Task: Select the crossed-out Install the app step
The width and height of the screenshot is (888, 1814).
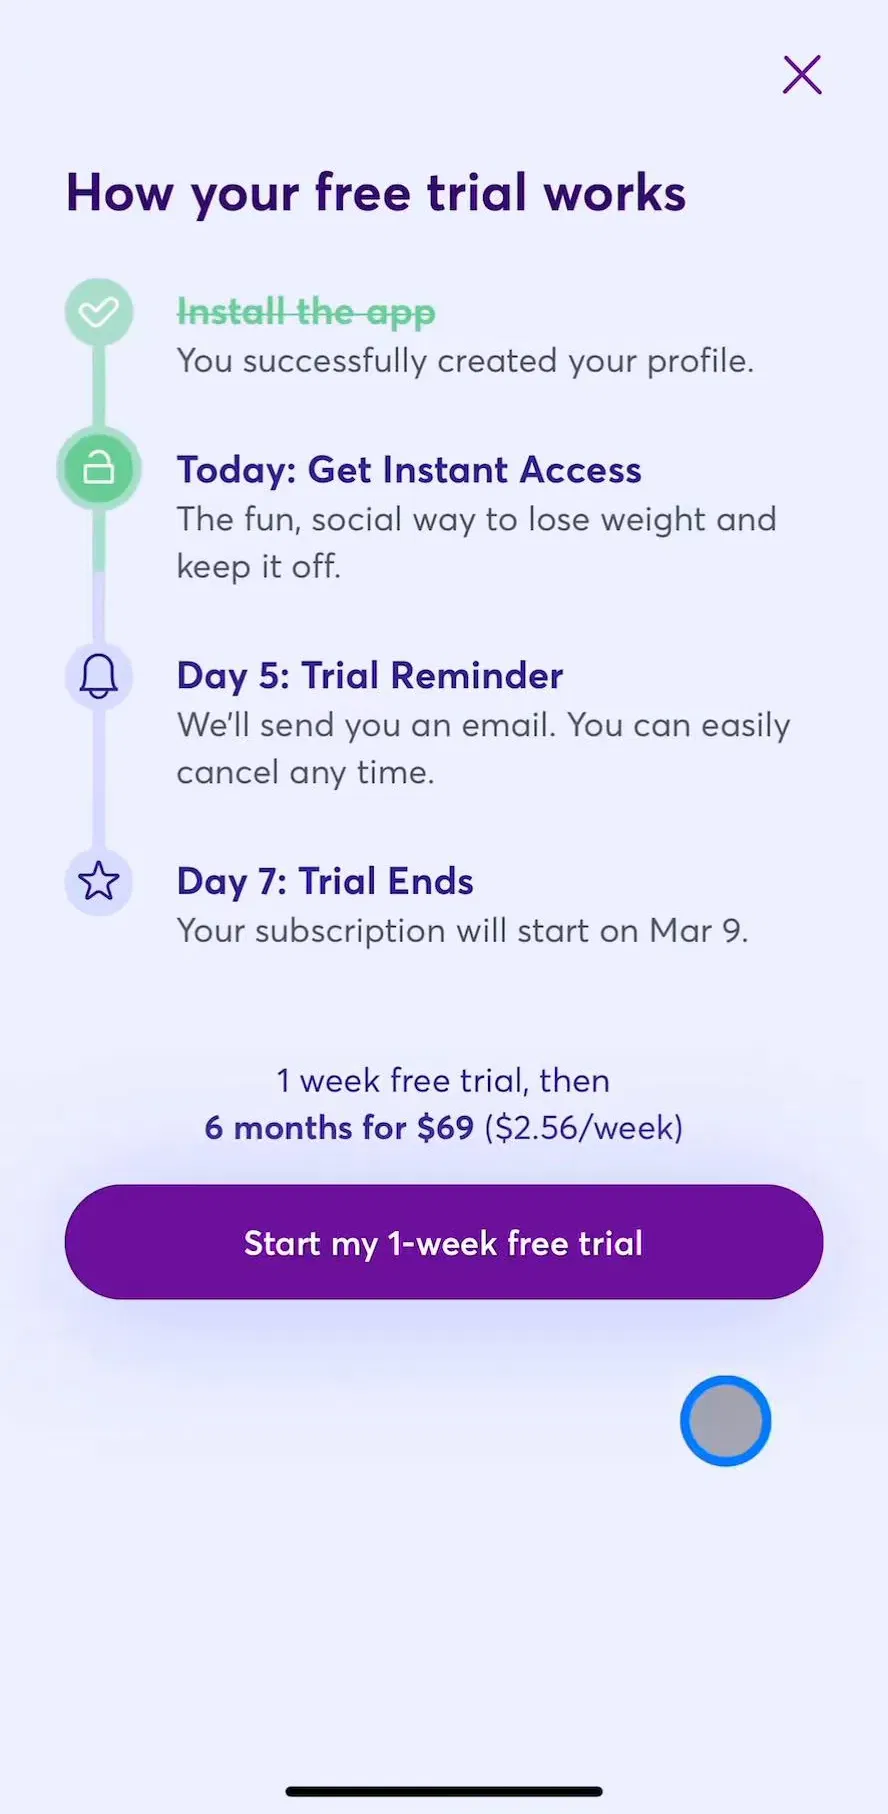Action: pos(306,312)
